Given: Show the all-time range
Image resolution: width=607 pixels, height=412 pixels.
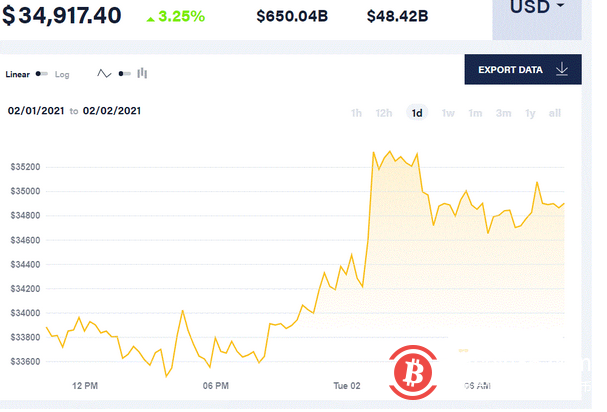Looking at the screenshot, I should point(555,113).
